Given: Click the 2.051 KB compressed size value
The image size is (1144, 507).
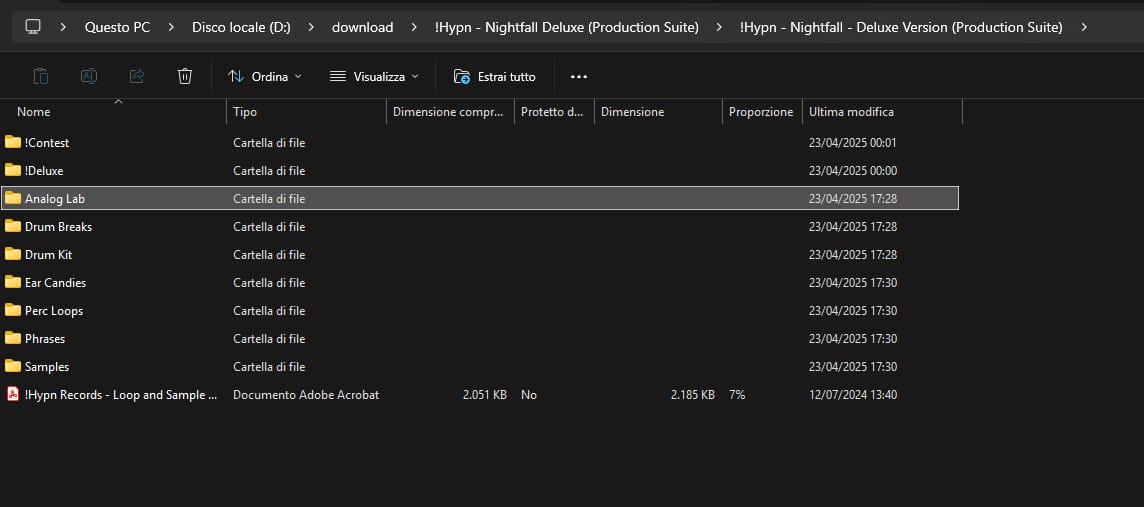Looking at the screenshot, I should tap(484, 395).
